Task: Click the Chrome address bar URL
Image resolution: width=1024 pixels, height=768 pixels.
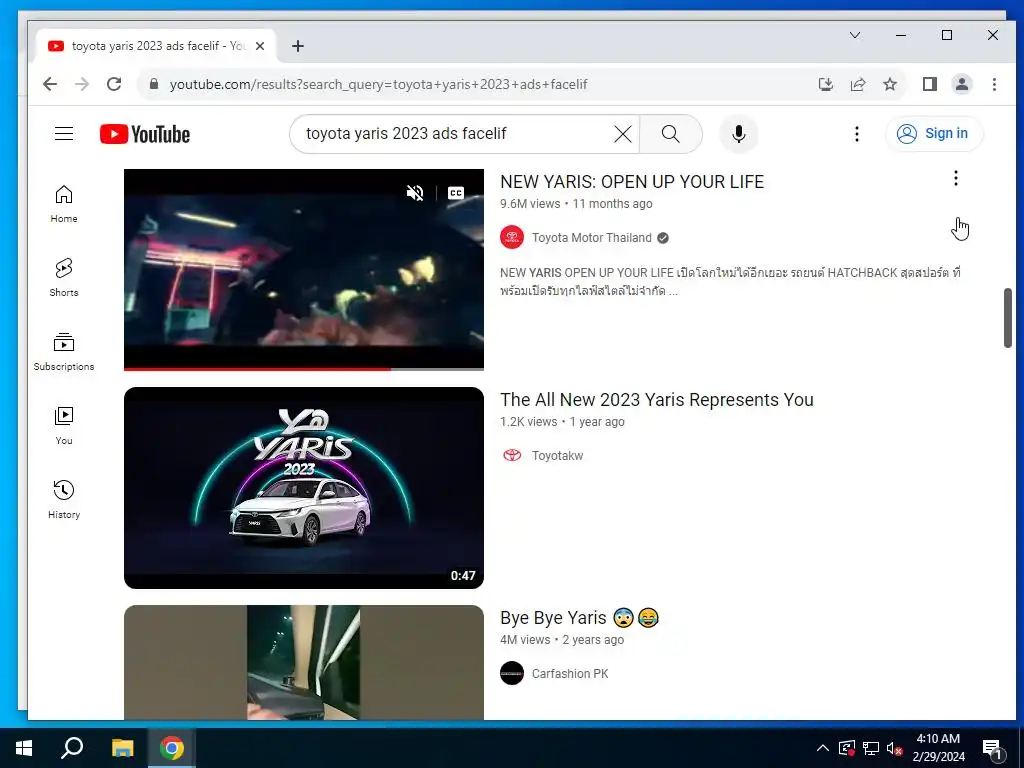Action: pyautogui.click(x=379, y=84)
